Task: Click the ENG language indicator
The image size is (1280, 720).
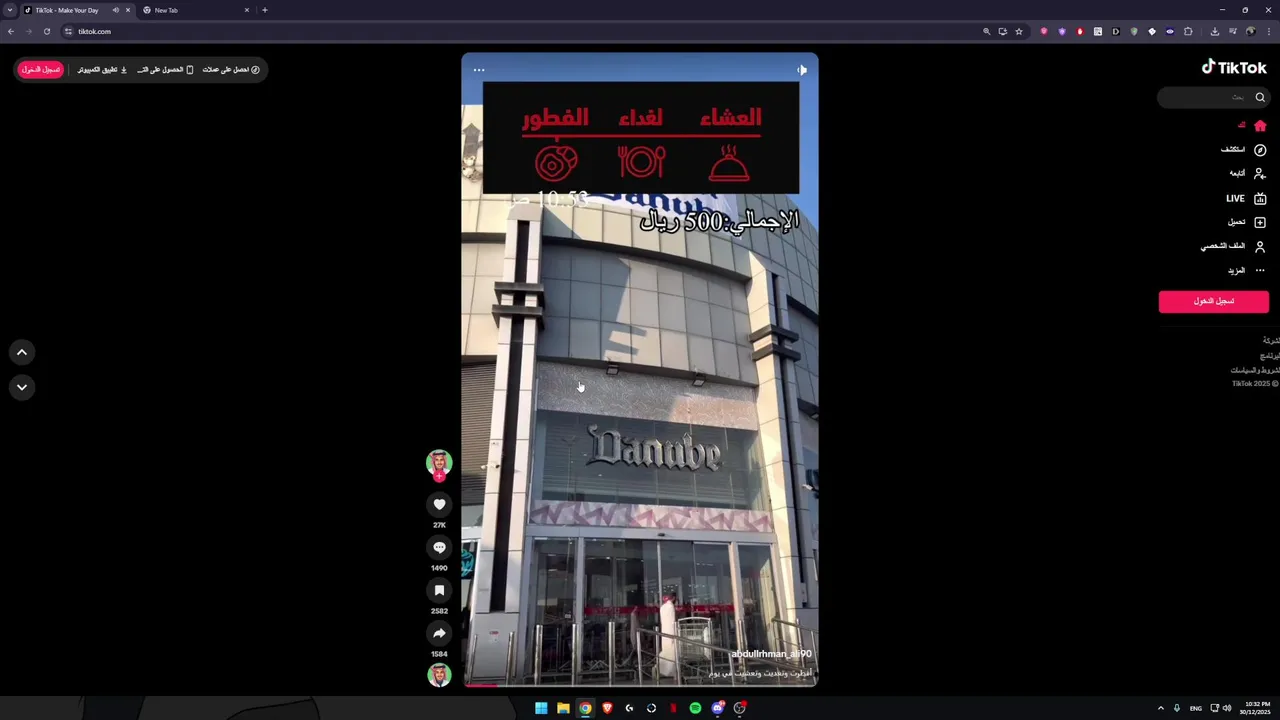Action: (1196, 708)
